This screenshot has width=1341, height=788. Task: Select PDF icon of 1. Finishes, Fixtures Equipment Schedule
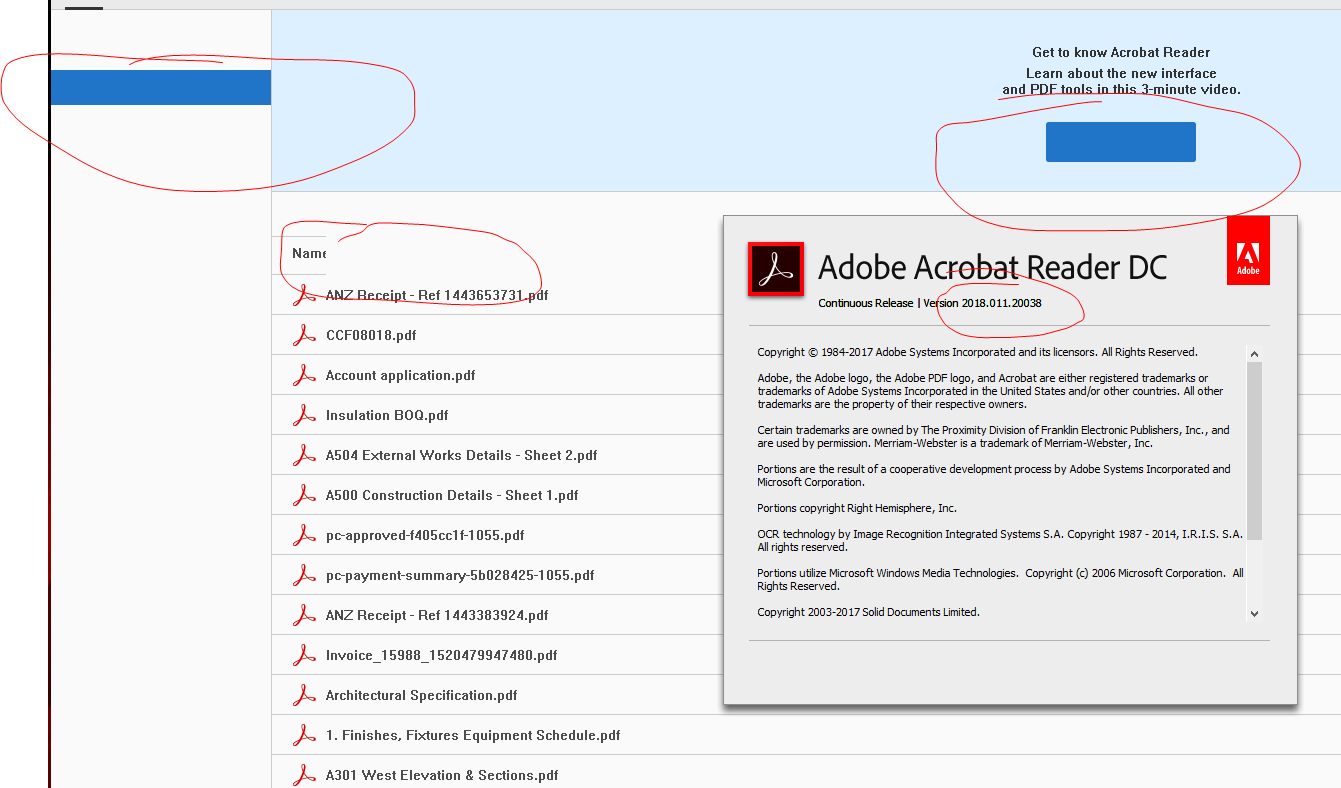pyautogui.click(x=304, y=735)
